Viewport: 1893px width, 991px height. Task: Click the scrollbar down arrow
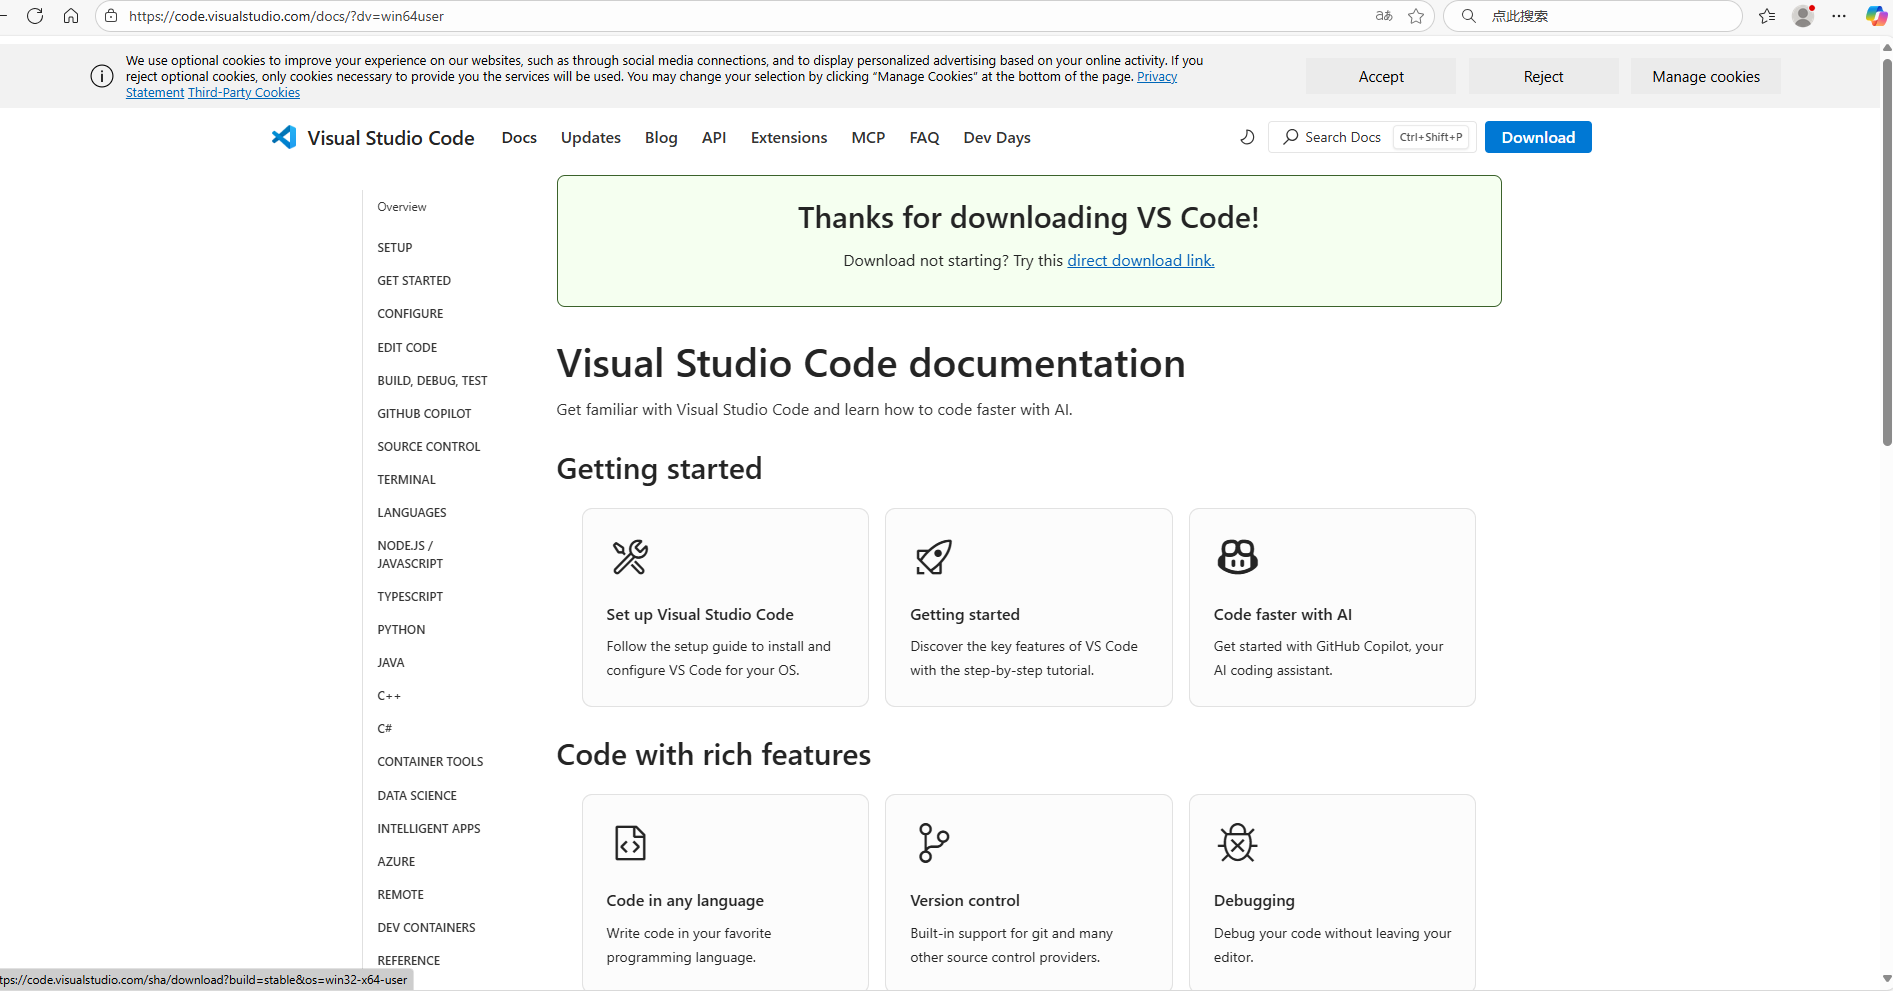pyautogui.click(x=1887, y=979)
